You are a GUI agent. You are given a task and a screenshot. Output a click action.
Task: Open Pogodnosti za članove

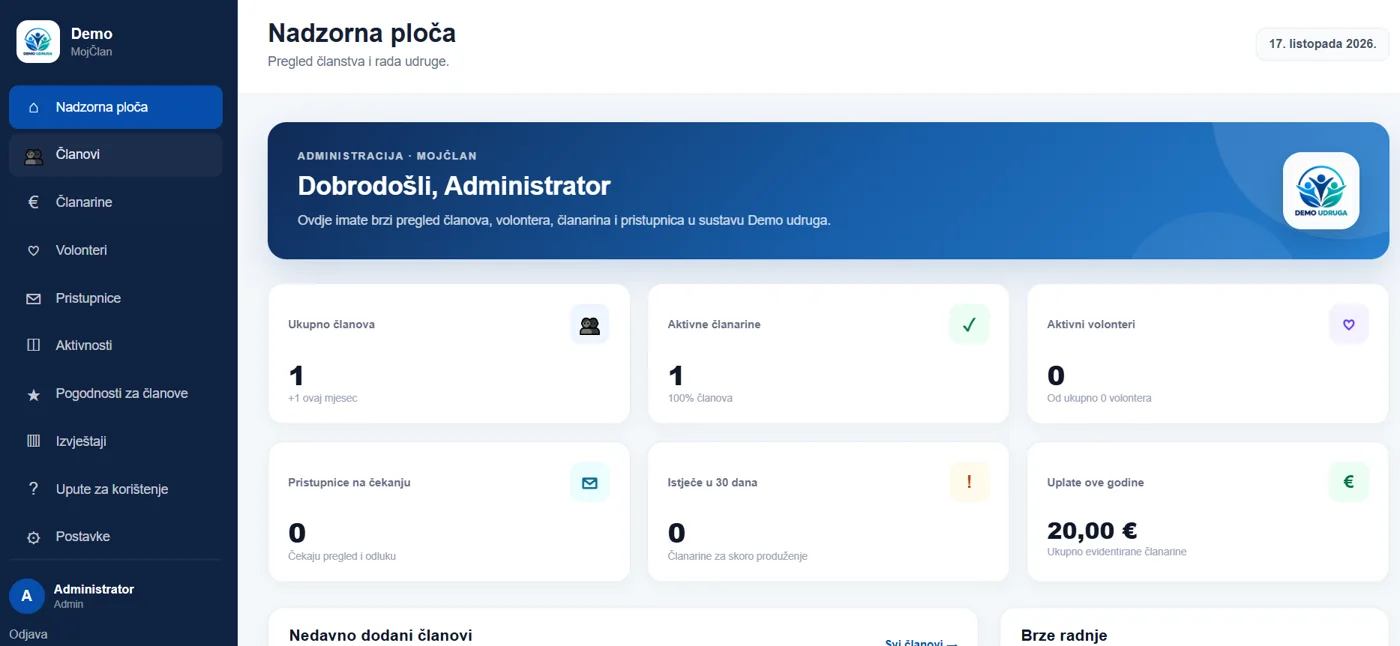tap(116, 393)
